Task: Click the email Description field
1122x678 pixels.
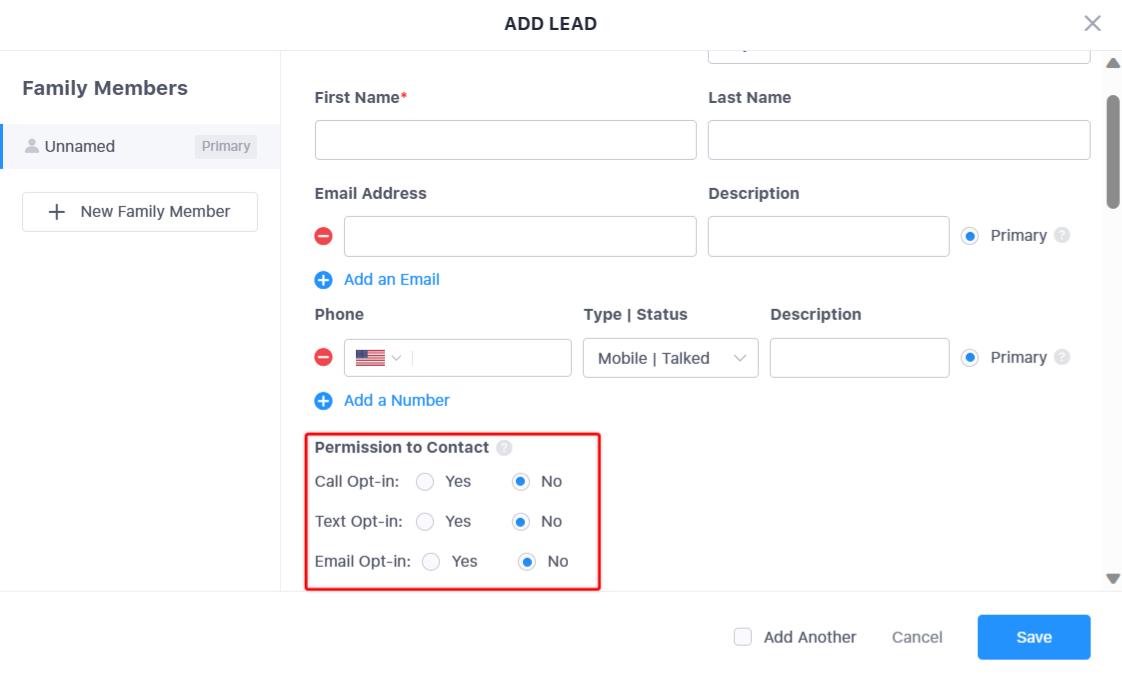Action: coord(829,236)
